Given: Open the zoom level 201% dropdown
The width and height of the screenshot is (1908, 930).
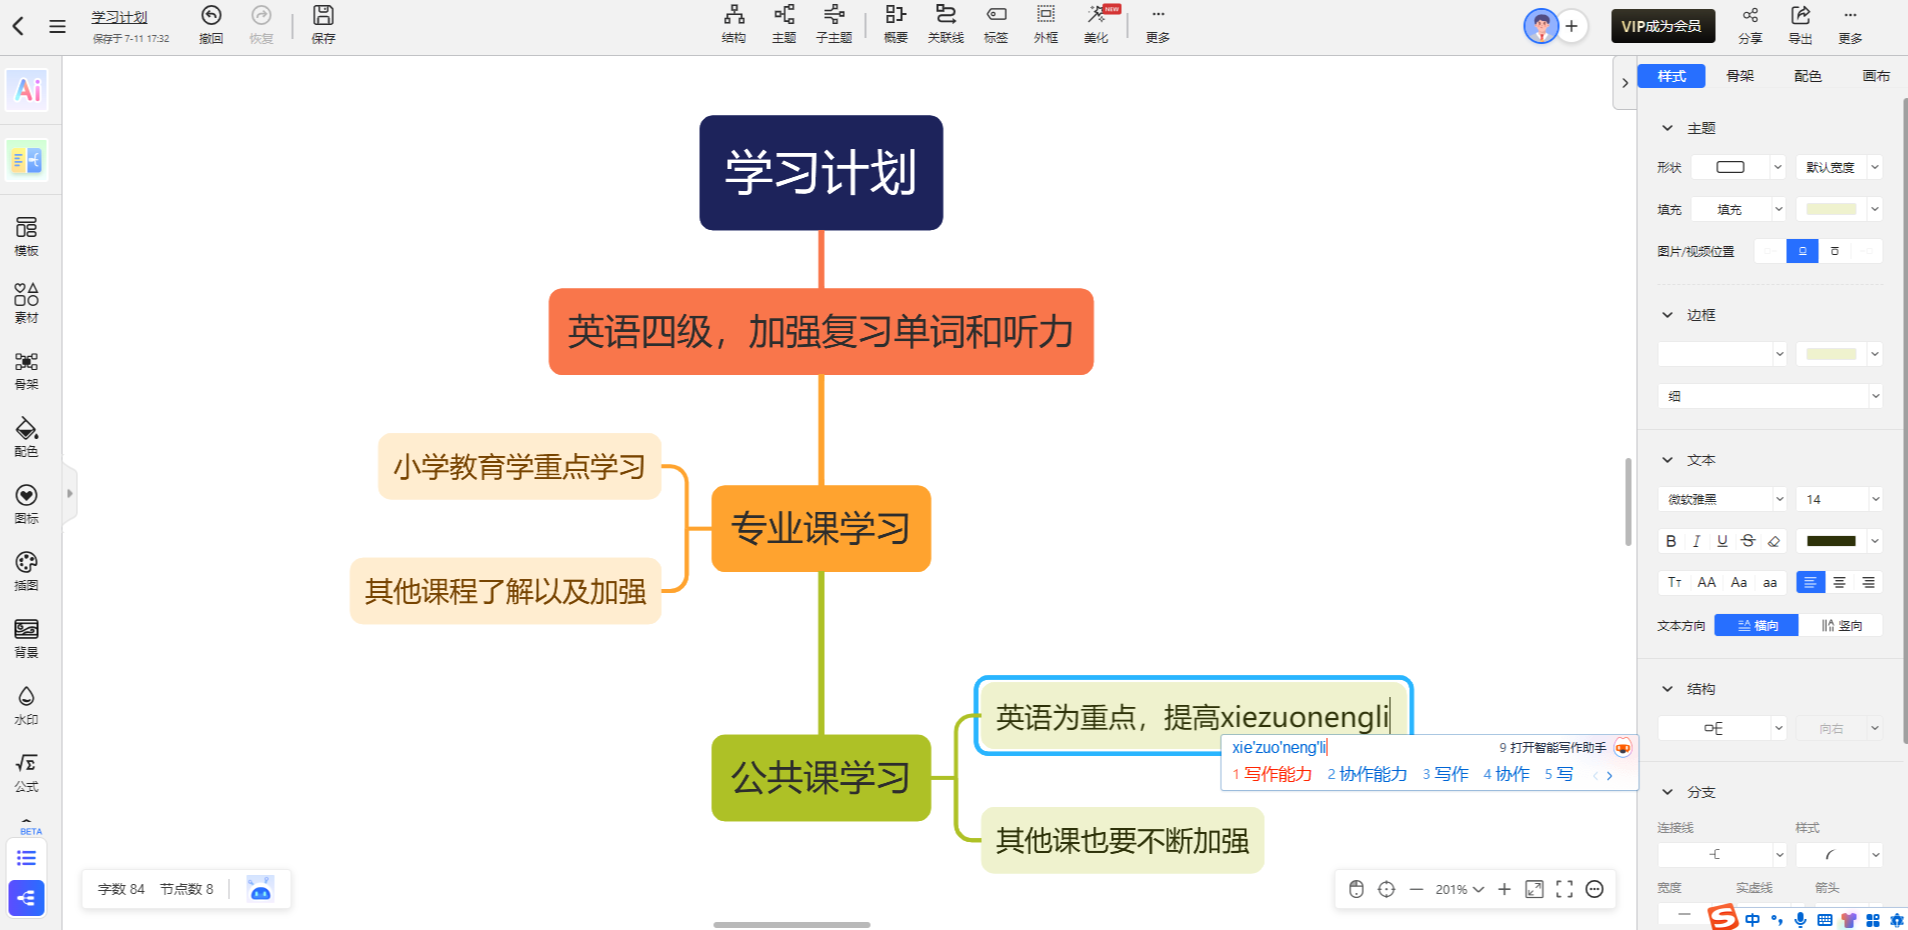Looking at the screenshot, I should tap(1460, 889).
